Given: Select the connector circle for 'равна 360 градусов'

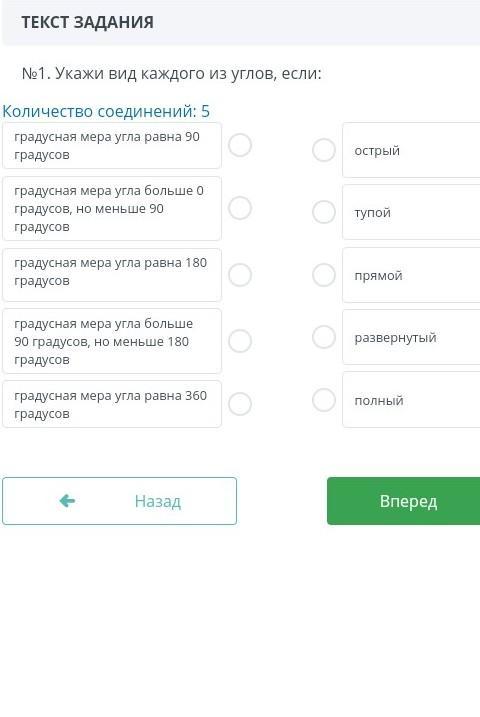Looking at the screenshot, I should [240, 404].
